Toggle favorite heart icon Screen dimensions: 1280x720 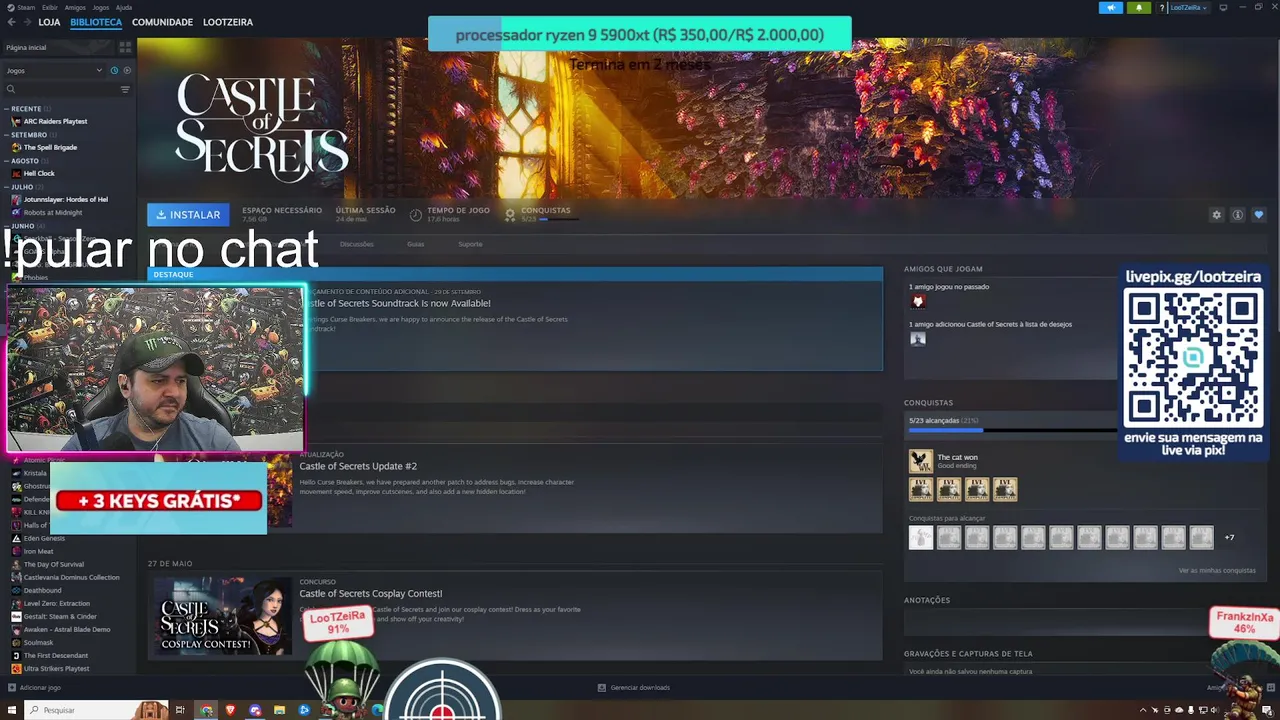[1258, 215]
